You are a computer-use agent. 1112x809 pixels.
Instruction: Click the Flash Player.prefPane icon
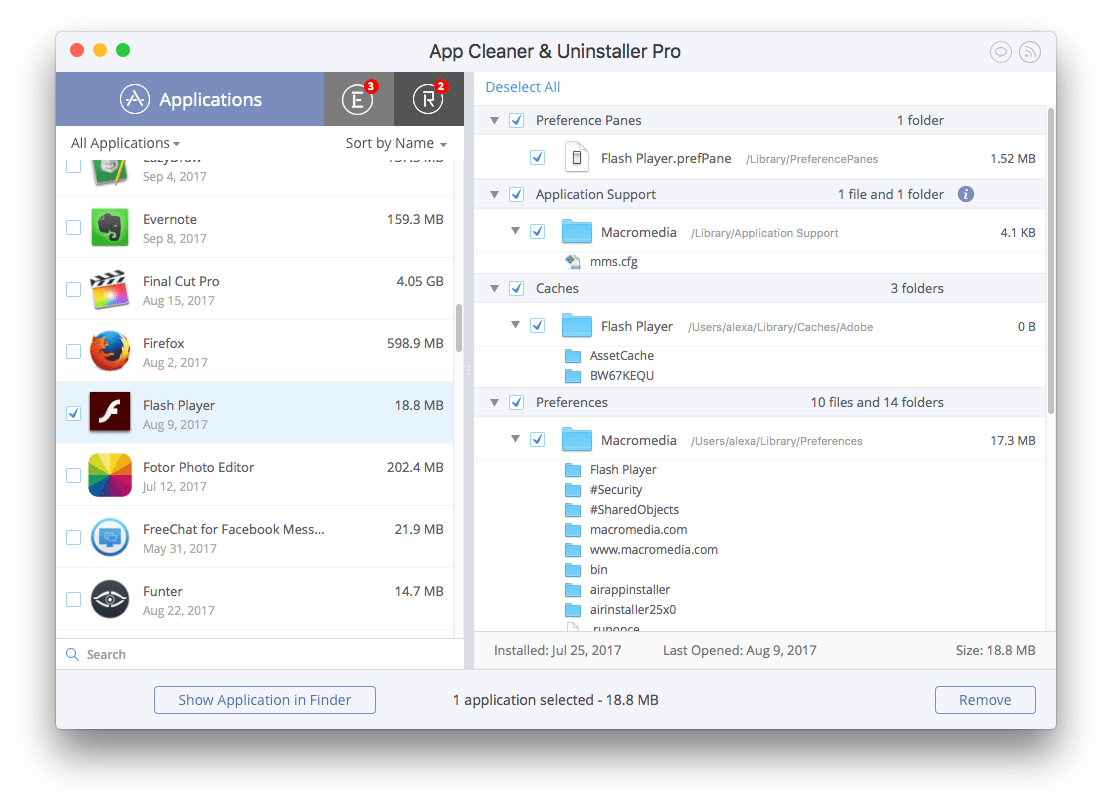pyautogui.click(x=576, y=157)
